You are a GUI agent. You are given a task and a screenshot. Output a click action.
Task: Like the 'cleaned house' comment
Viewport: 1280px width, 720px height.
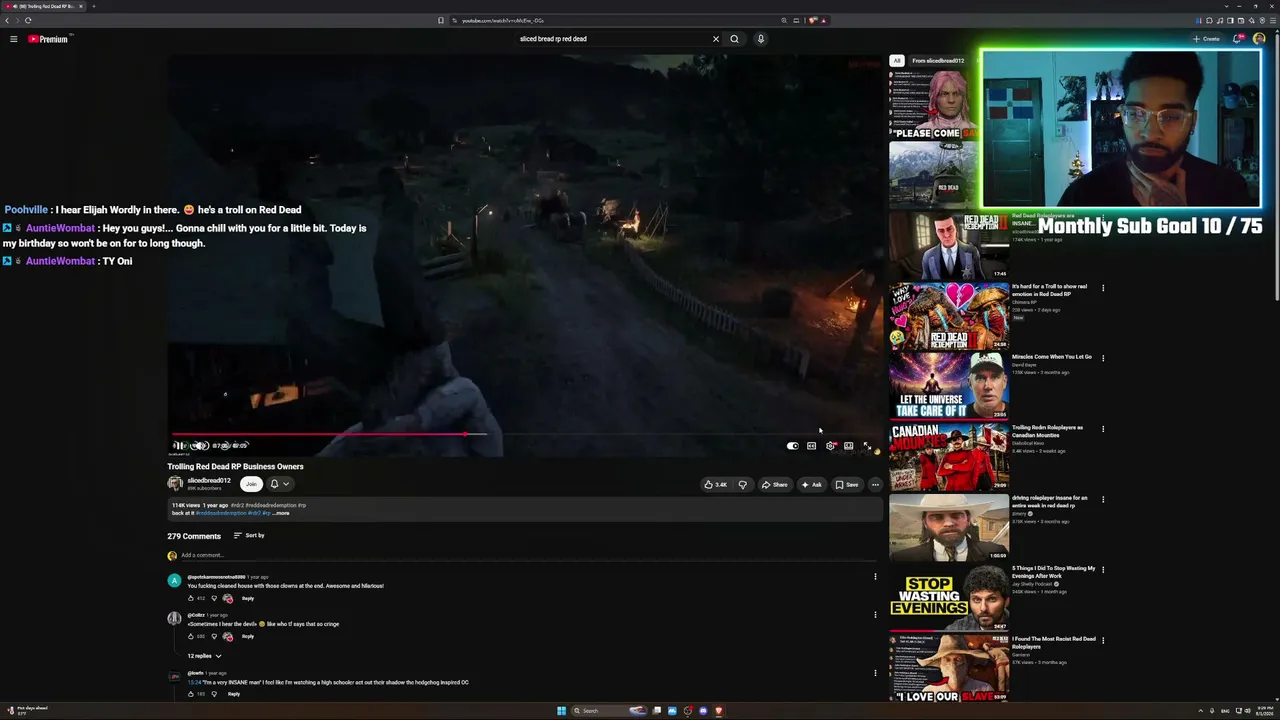coord(191,598)
